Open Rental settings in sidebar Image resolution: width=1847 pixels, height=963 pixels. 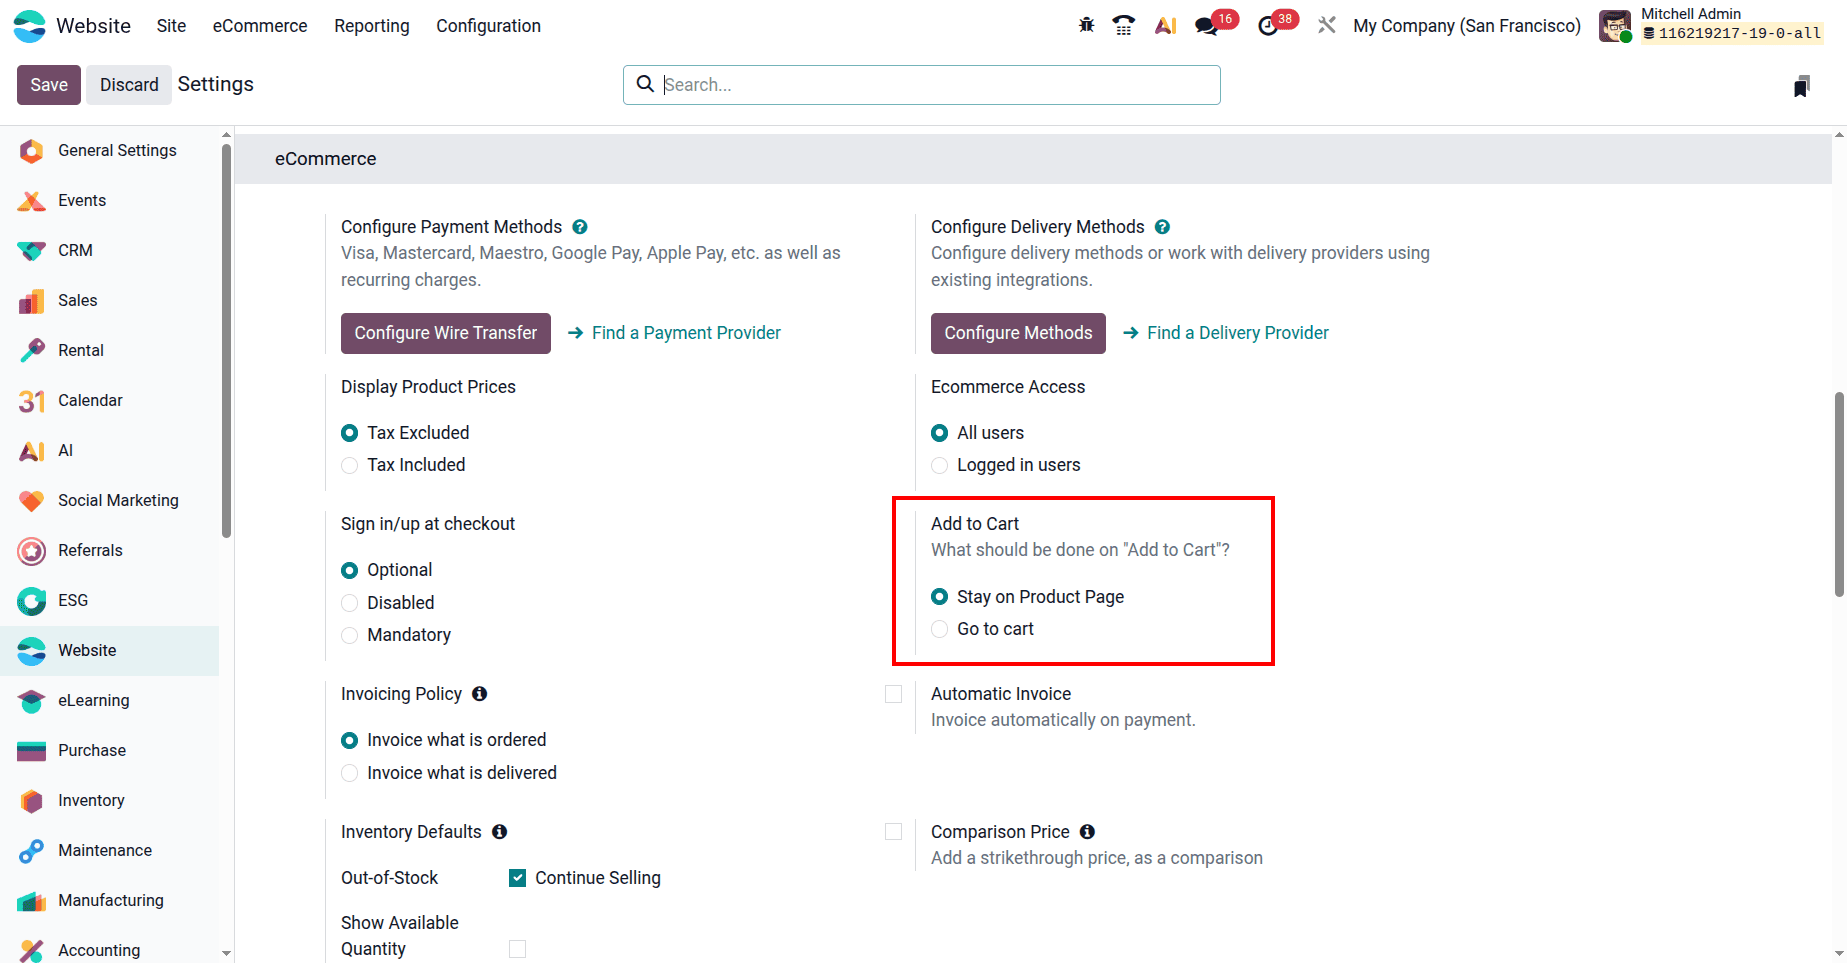[x=109, y=351]
